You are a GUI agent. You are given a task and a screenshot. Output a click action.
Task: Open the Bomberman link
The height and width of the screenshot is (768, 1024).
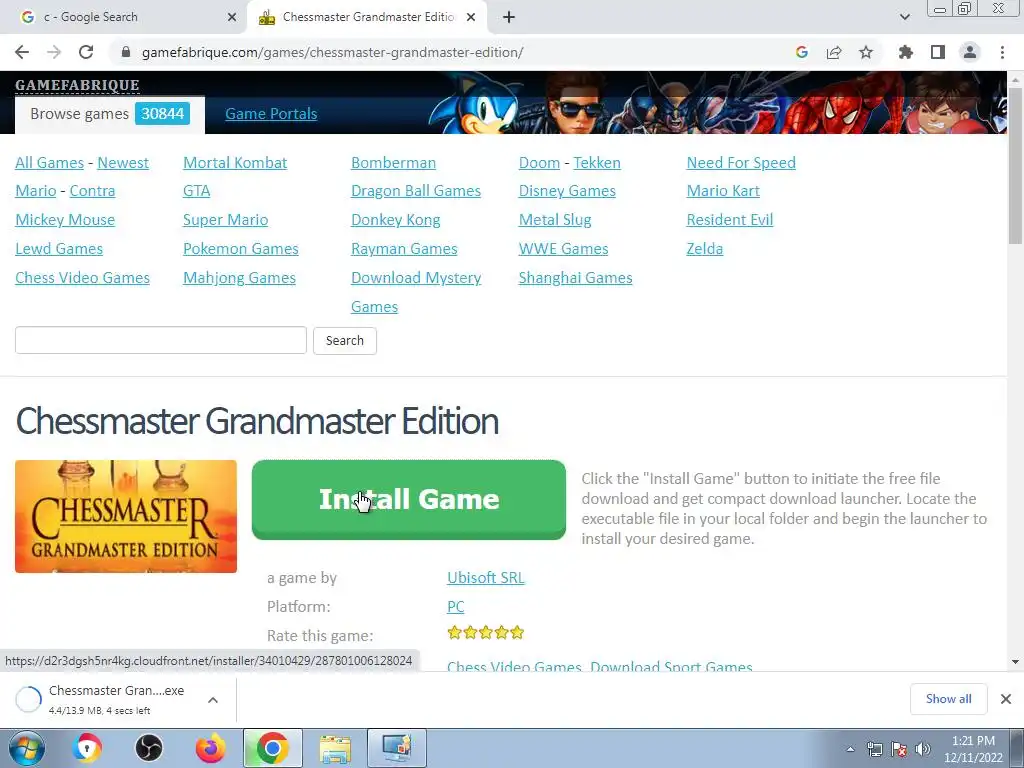point(393,163)
